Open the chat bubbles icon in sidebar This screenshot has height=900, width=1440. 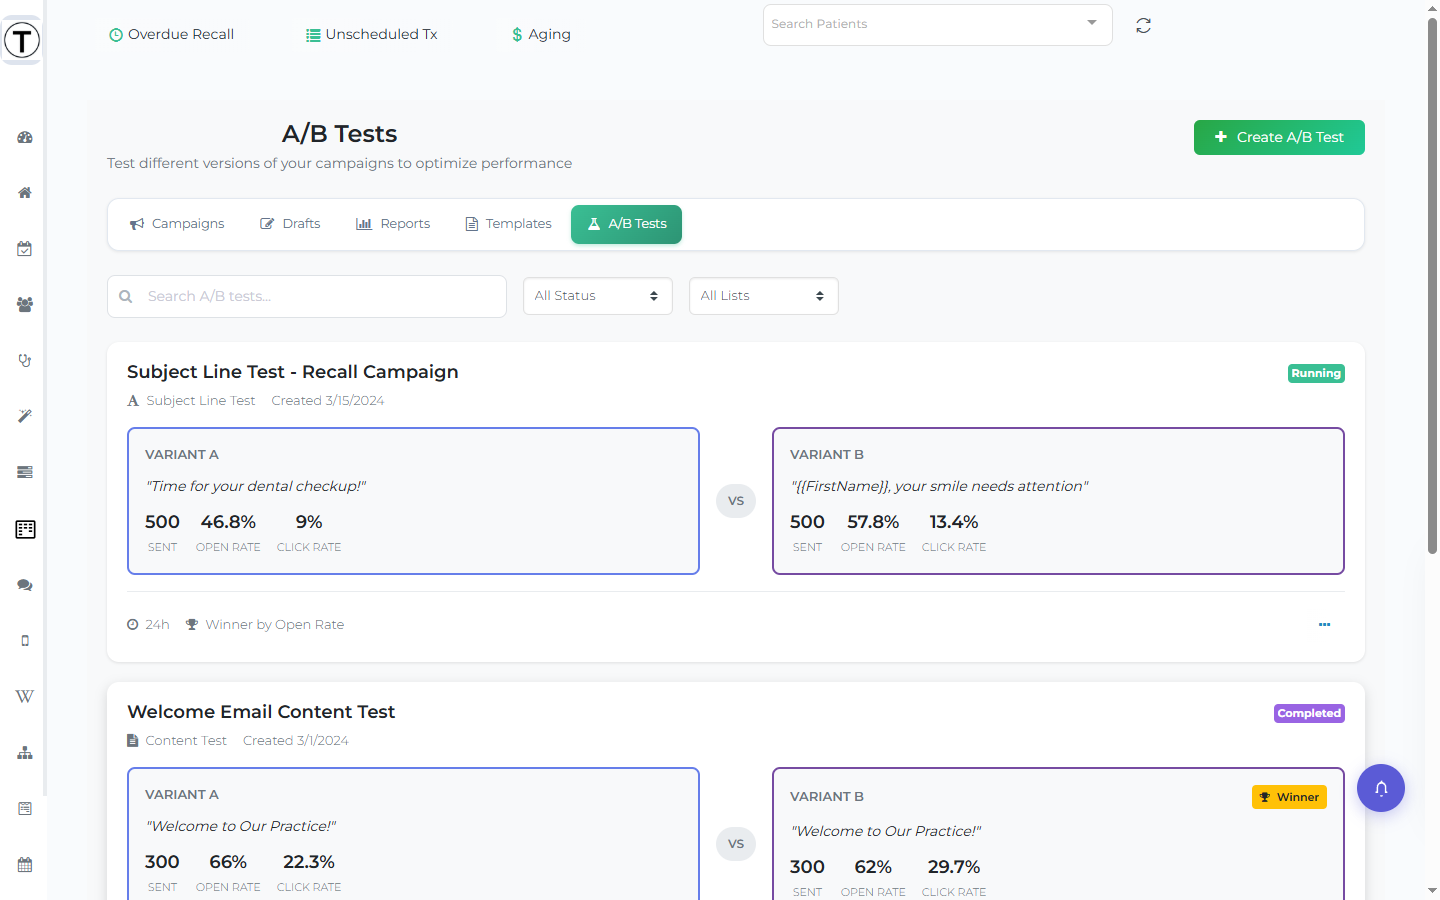25,585
